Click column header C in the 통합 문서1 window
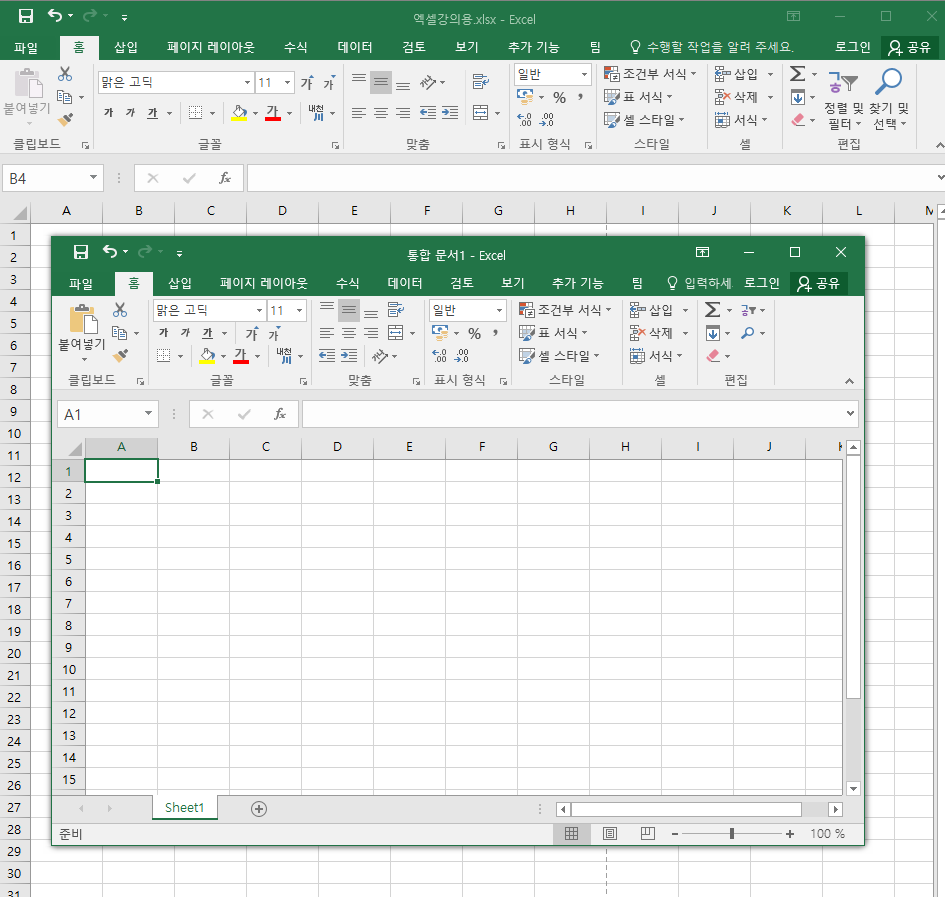This screenshot has height=897, width=945. (x=265, y=447)
